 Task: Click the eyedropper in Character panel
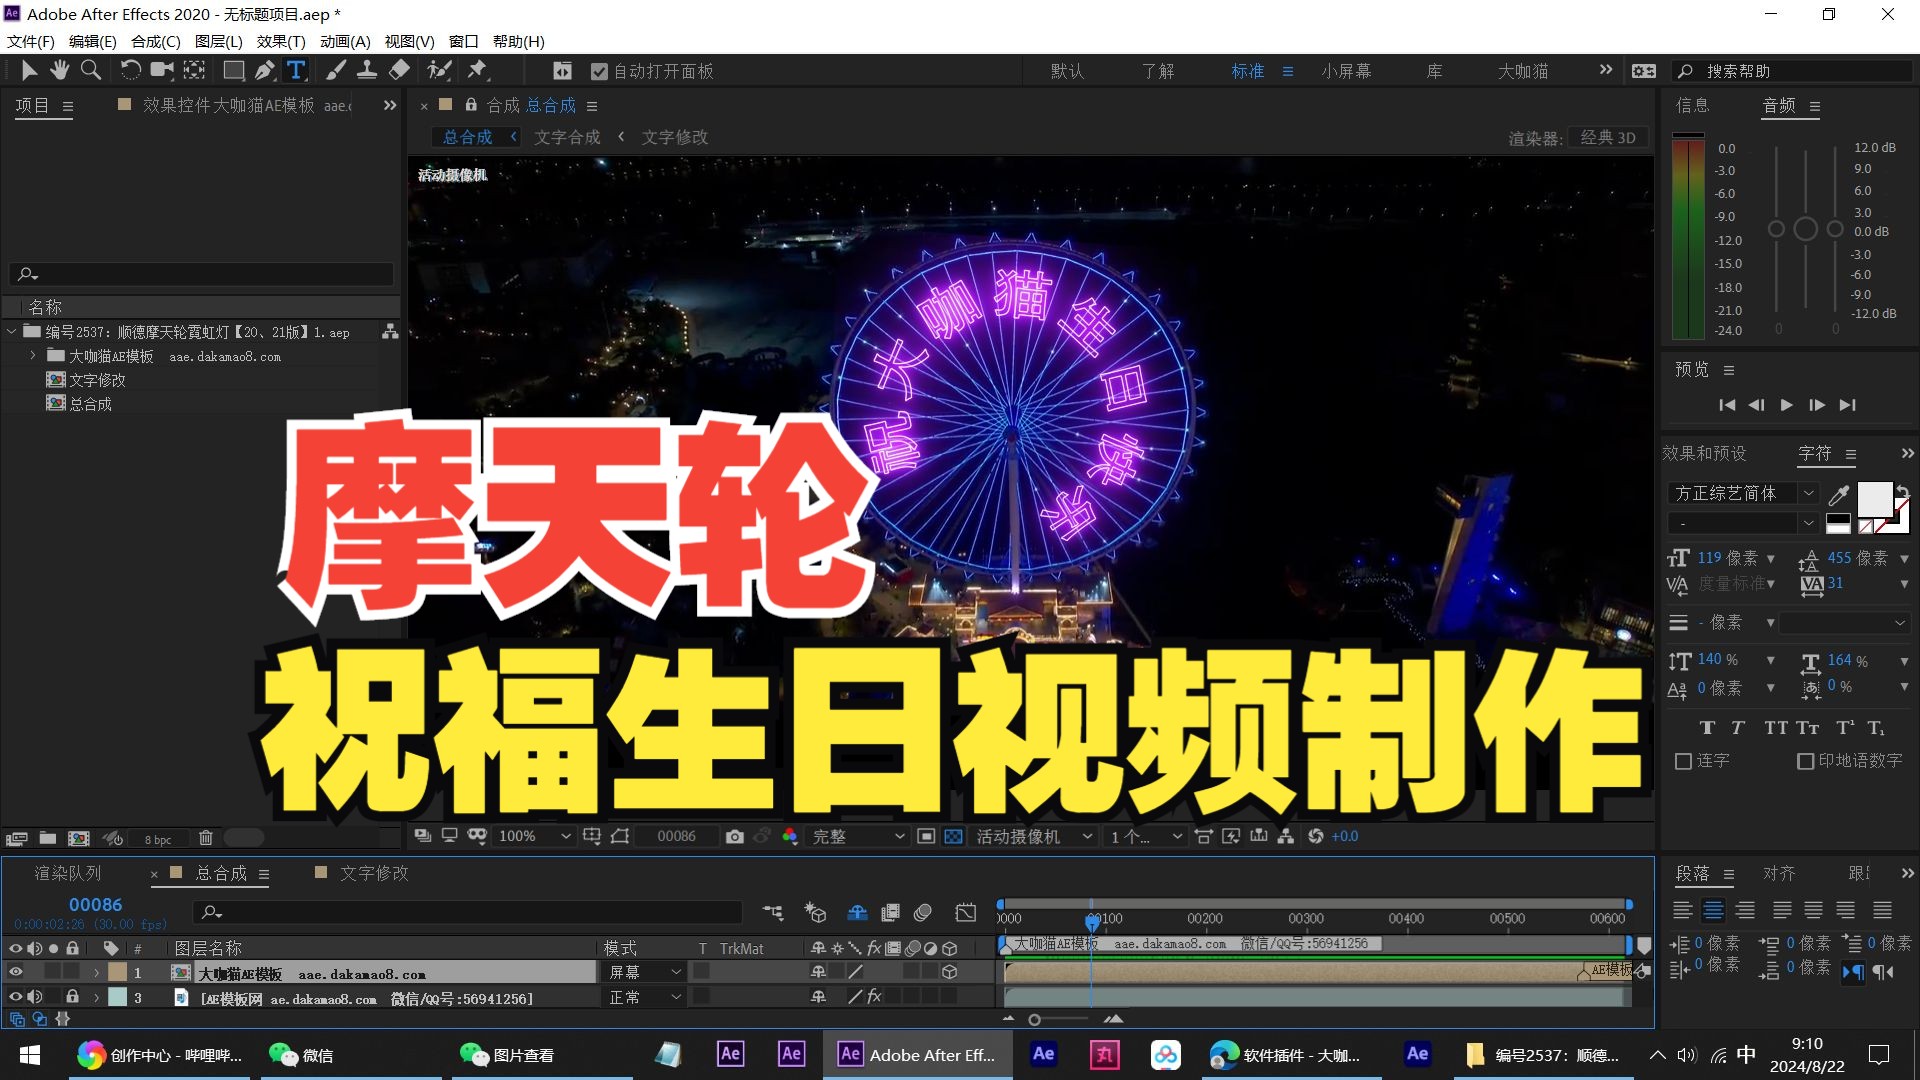(1838, 495)
